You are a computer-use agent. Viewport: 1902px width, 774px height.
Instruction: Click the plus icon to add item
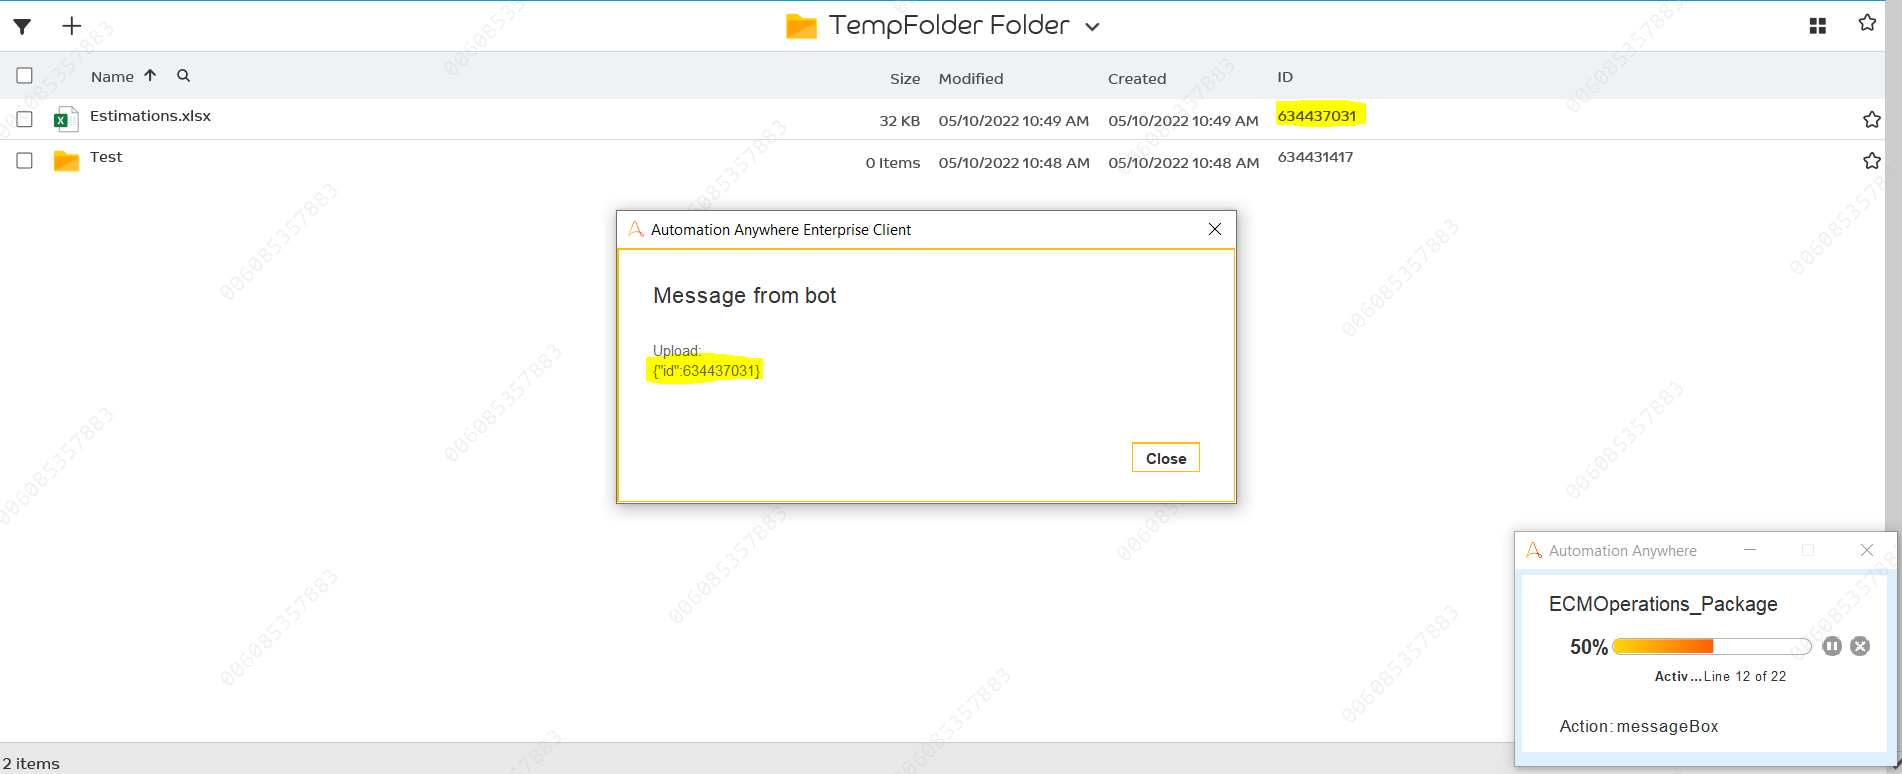71,26
